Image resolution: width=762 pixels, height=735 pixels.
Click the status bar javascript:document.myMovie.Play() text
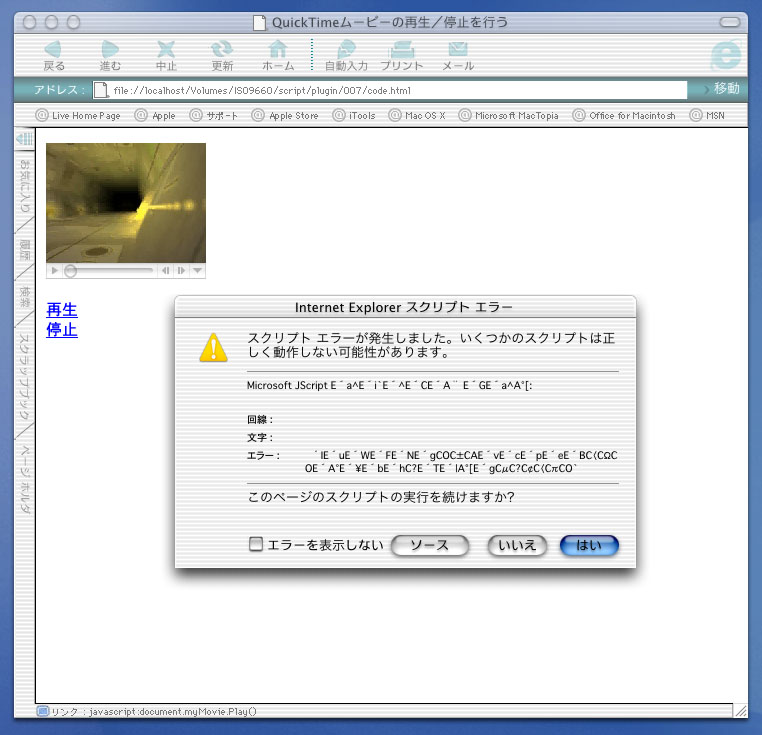[x=173, y=712]
